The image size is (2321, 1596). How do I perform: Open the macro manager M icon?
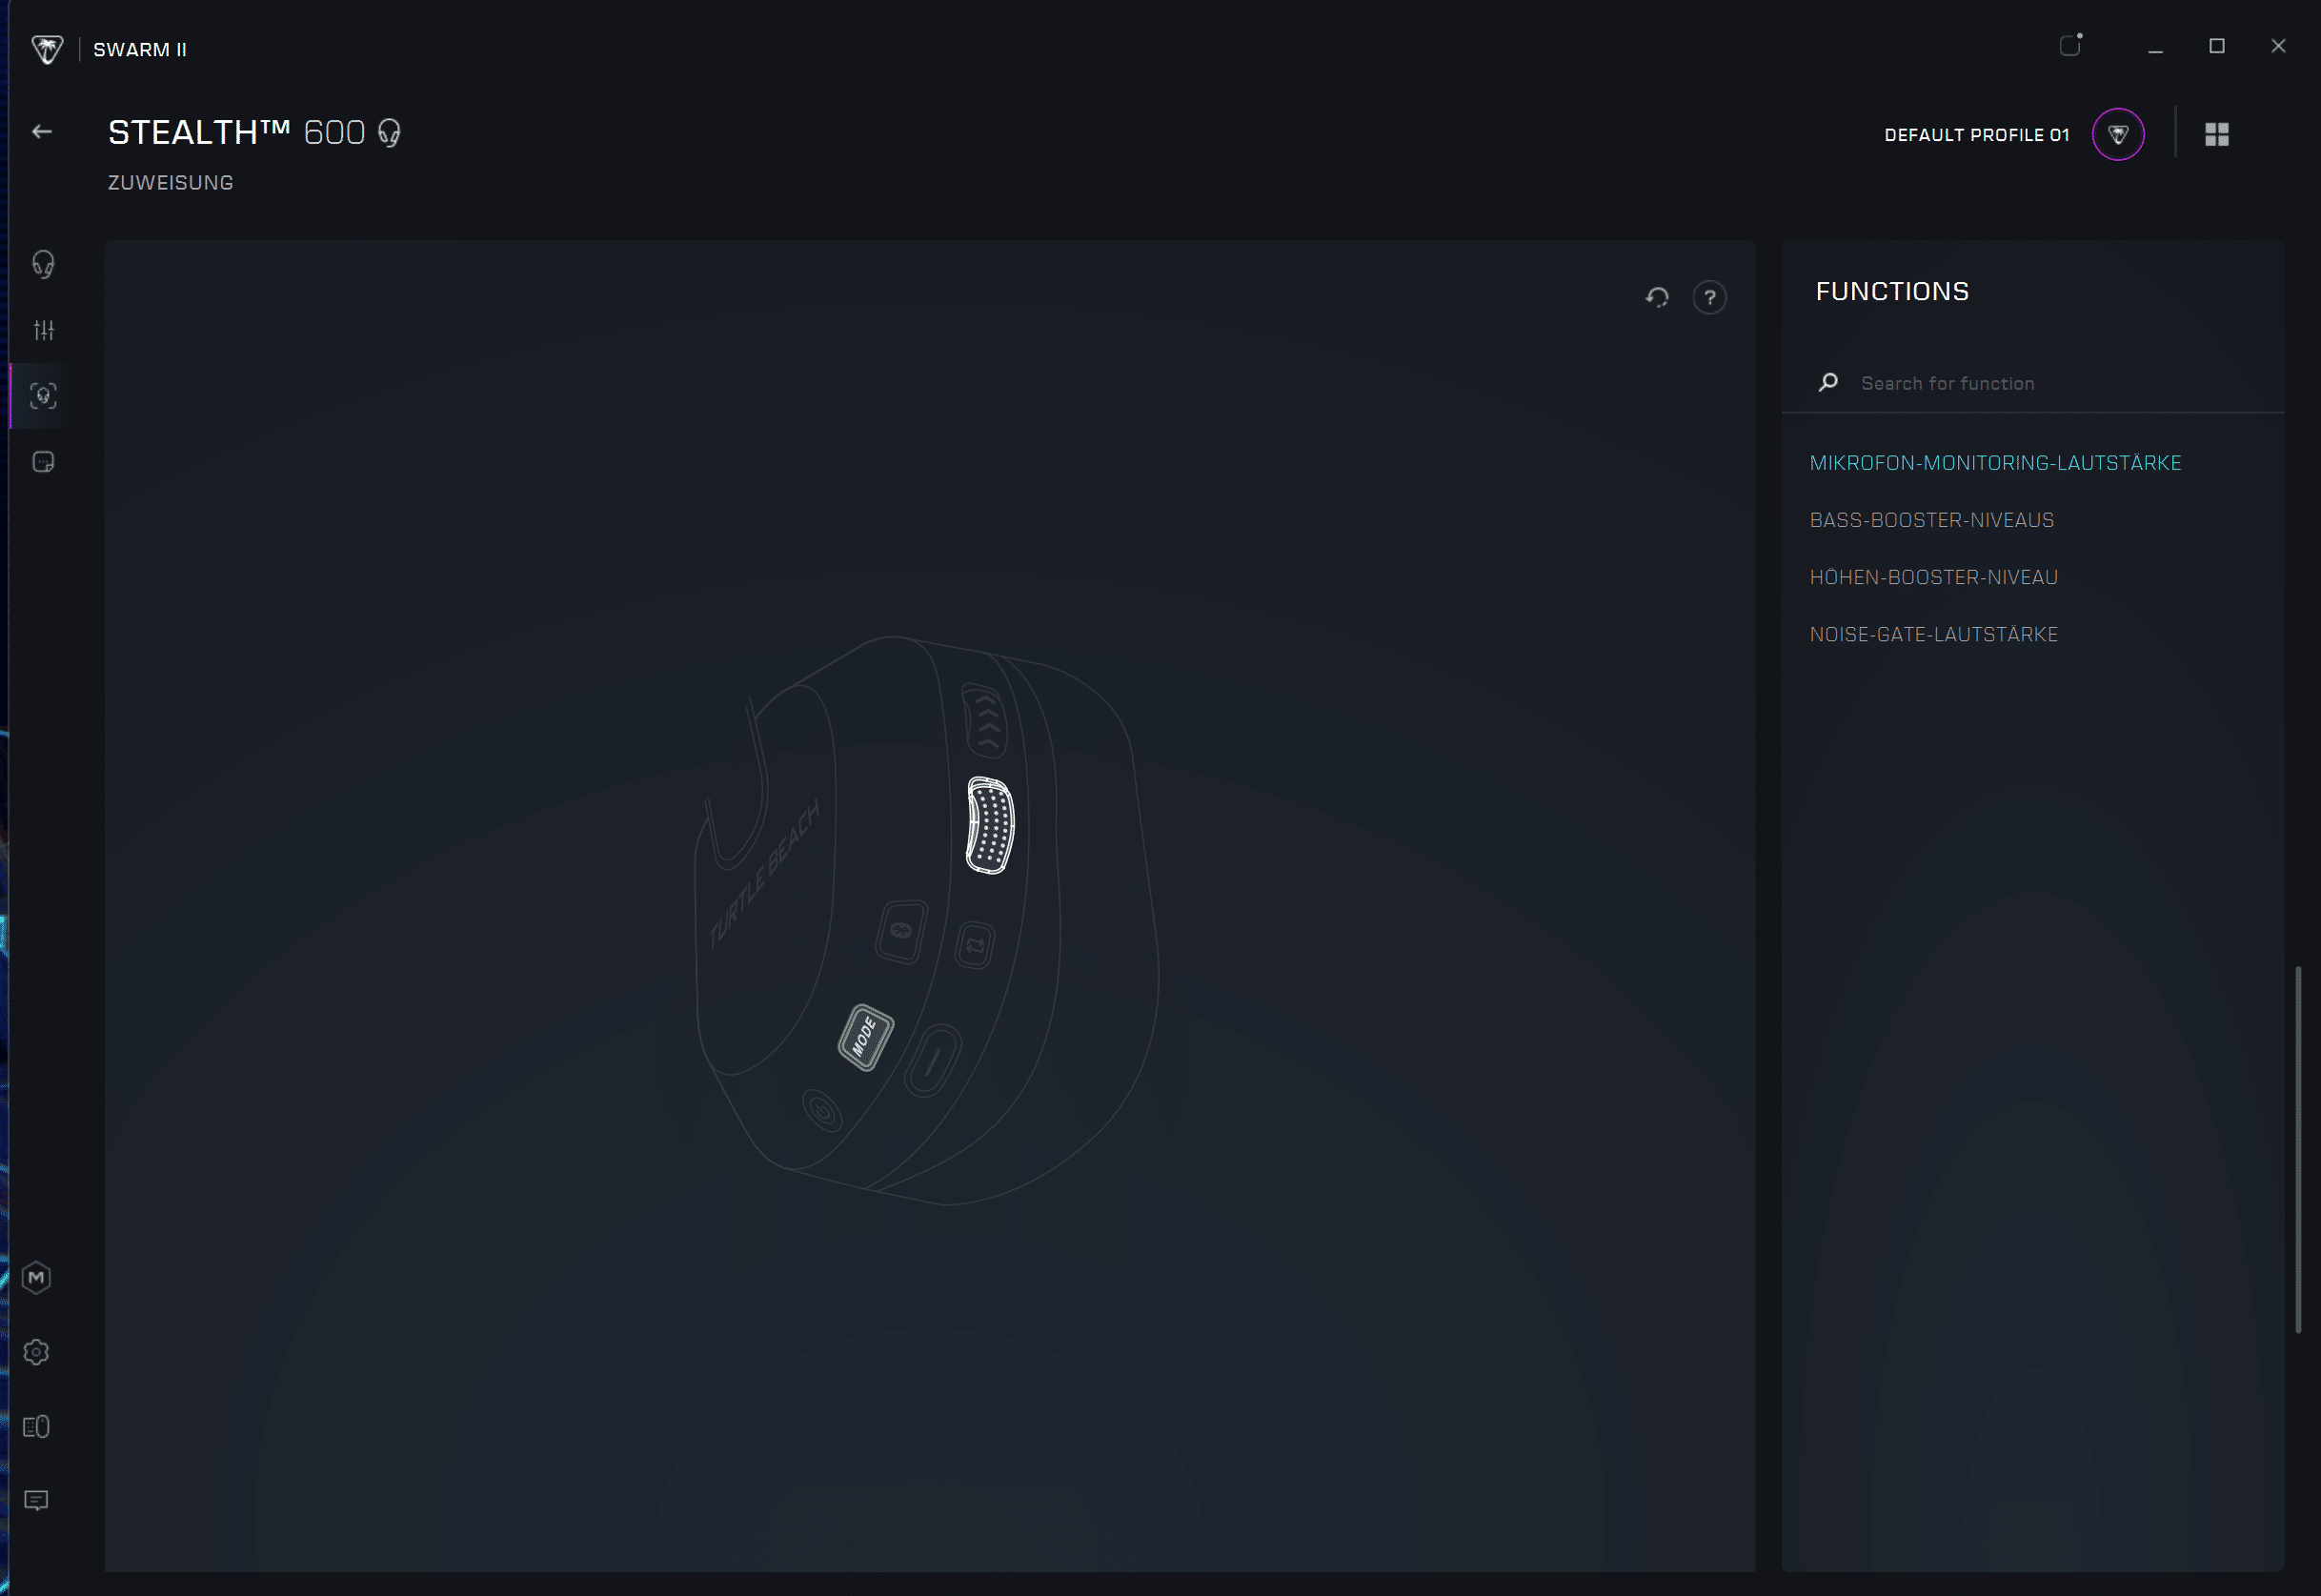tap(36, 1278)
